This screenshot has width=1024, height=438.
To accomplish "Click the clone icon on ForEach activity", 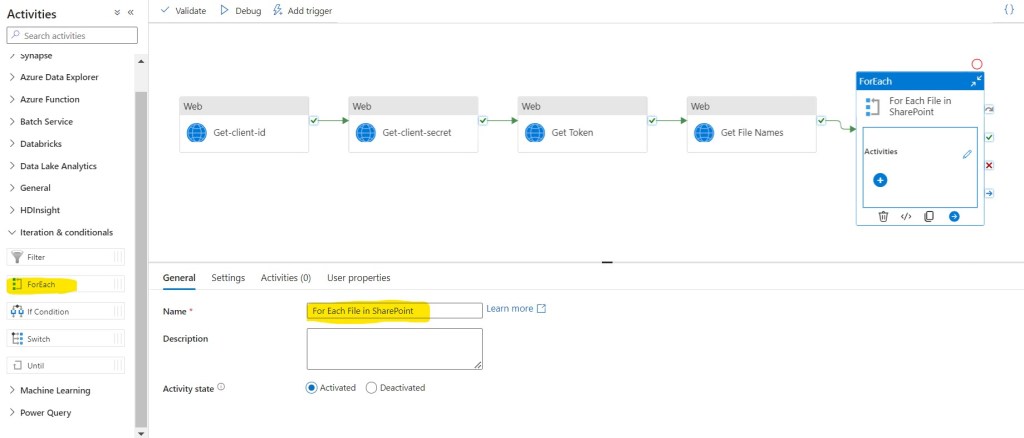I will pos(929,216).
